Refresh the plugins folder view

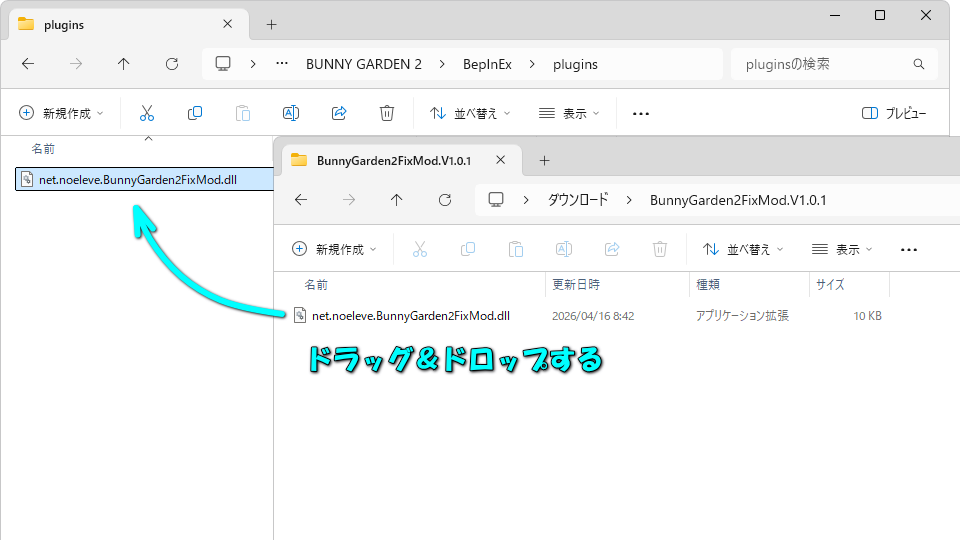(x=172, y=64)
